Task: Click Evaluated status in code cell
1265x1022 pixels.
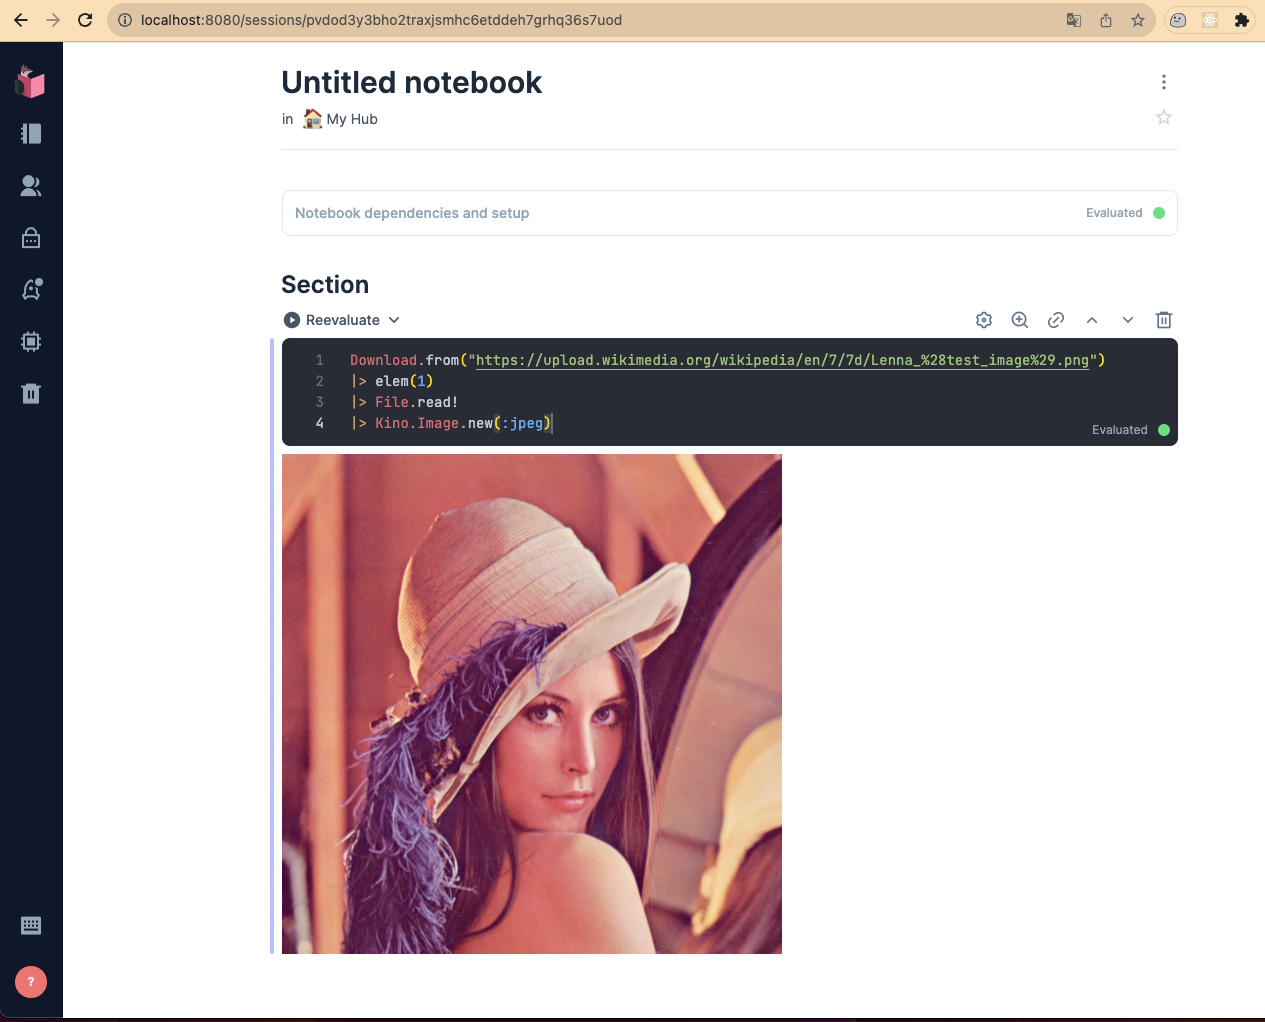Action: tap(1130, 430)
